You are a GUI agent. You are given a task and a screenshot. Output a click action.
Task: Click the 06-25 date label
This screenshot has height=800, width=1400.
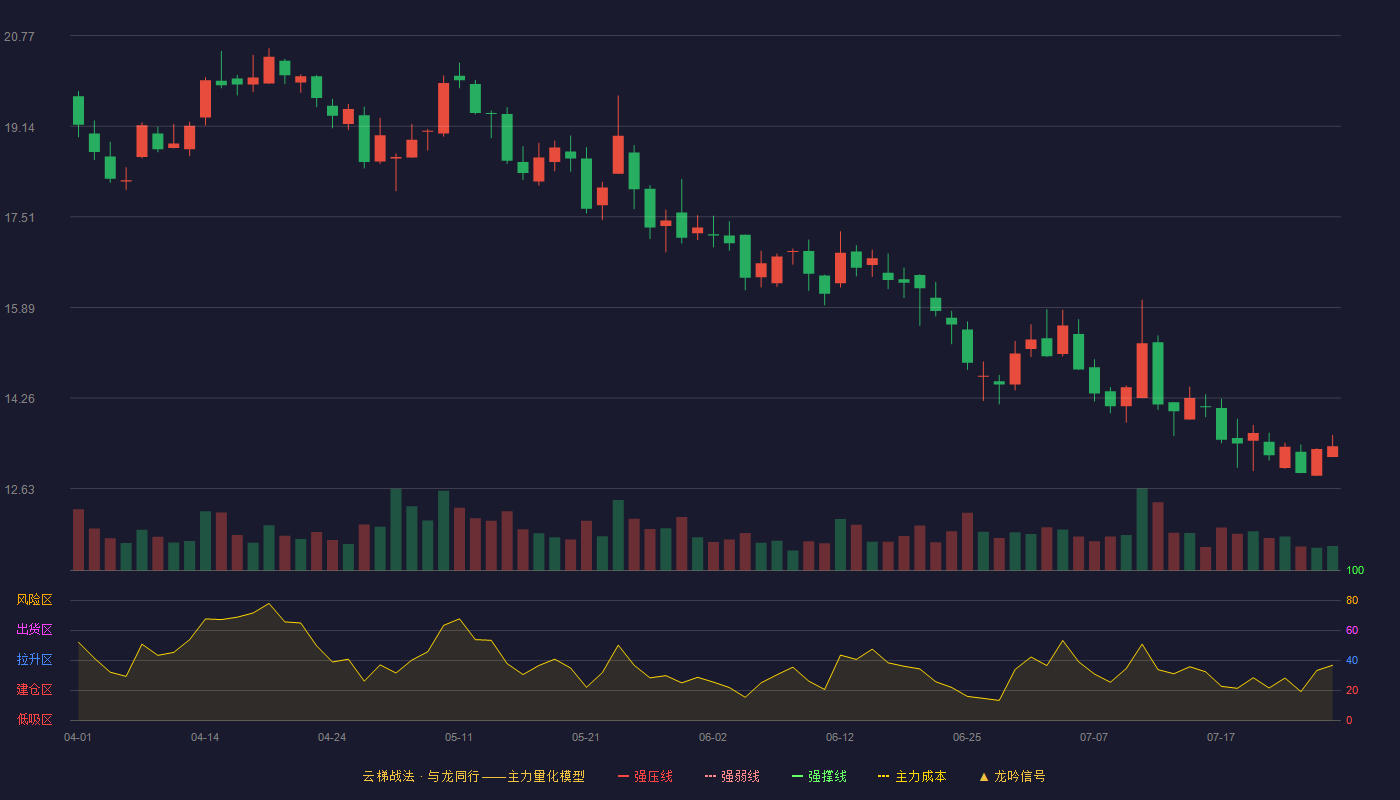coord(967,738)
